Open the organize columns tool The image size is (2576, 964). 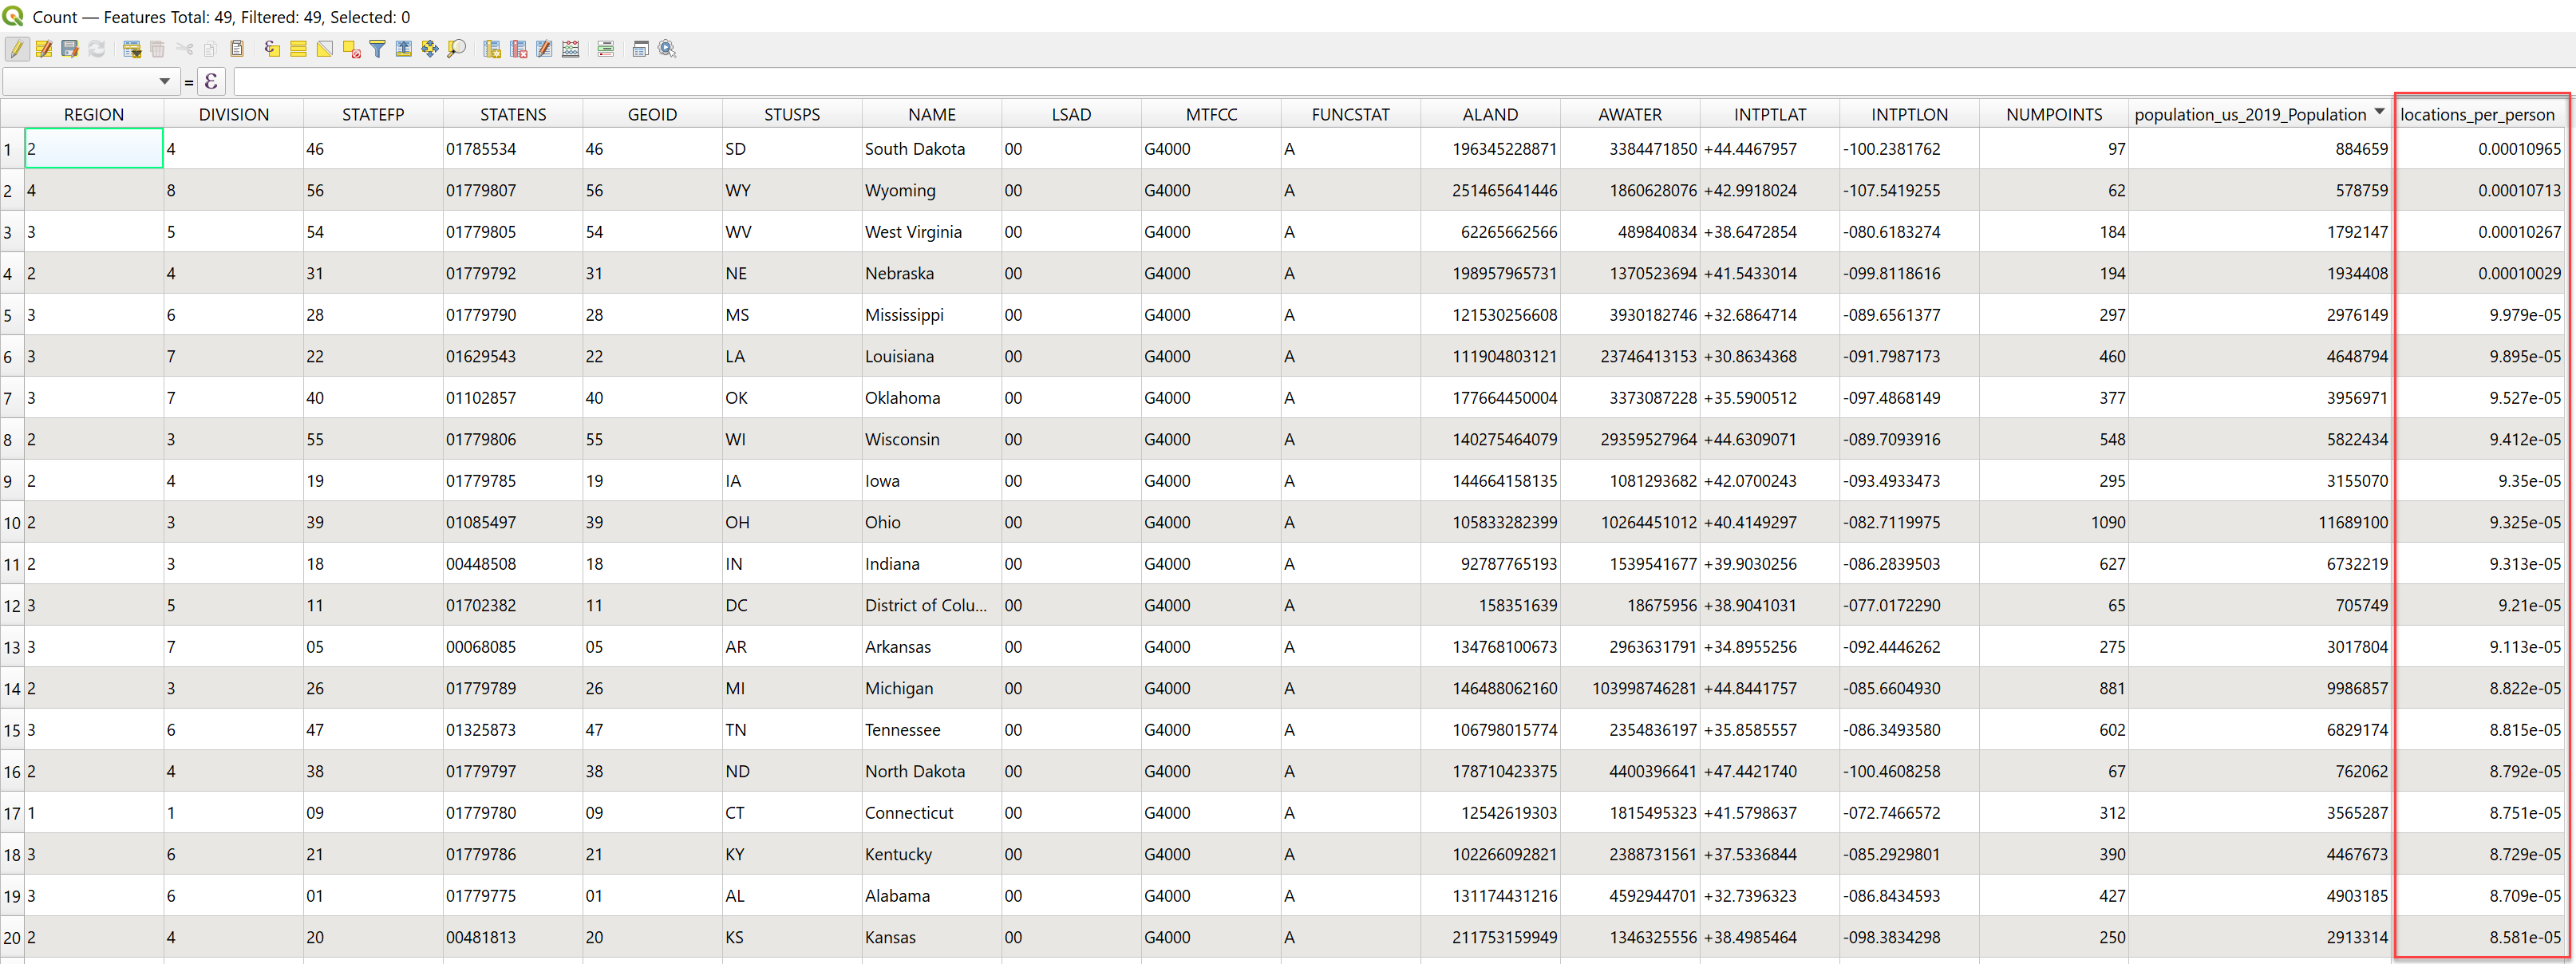coord(544,49)
